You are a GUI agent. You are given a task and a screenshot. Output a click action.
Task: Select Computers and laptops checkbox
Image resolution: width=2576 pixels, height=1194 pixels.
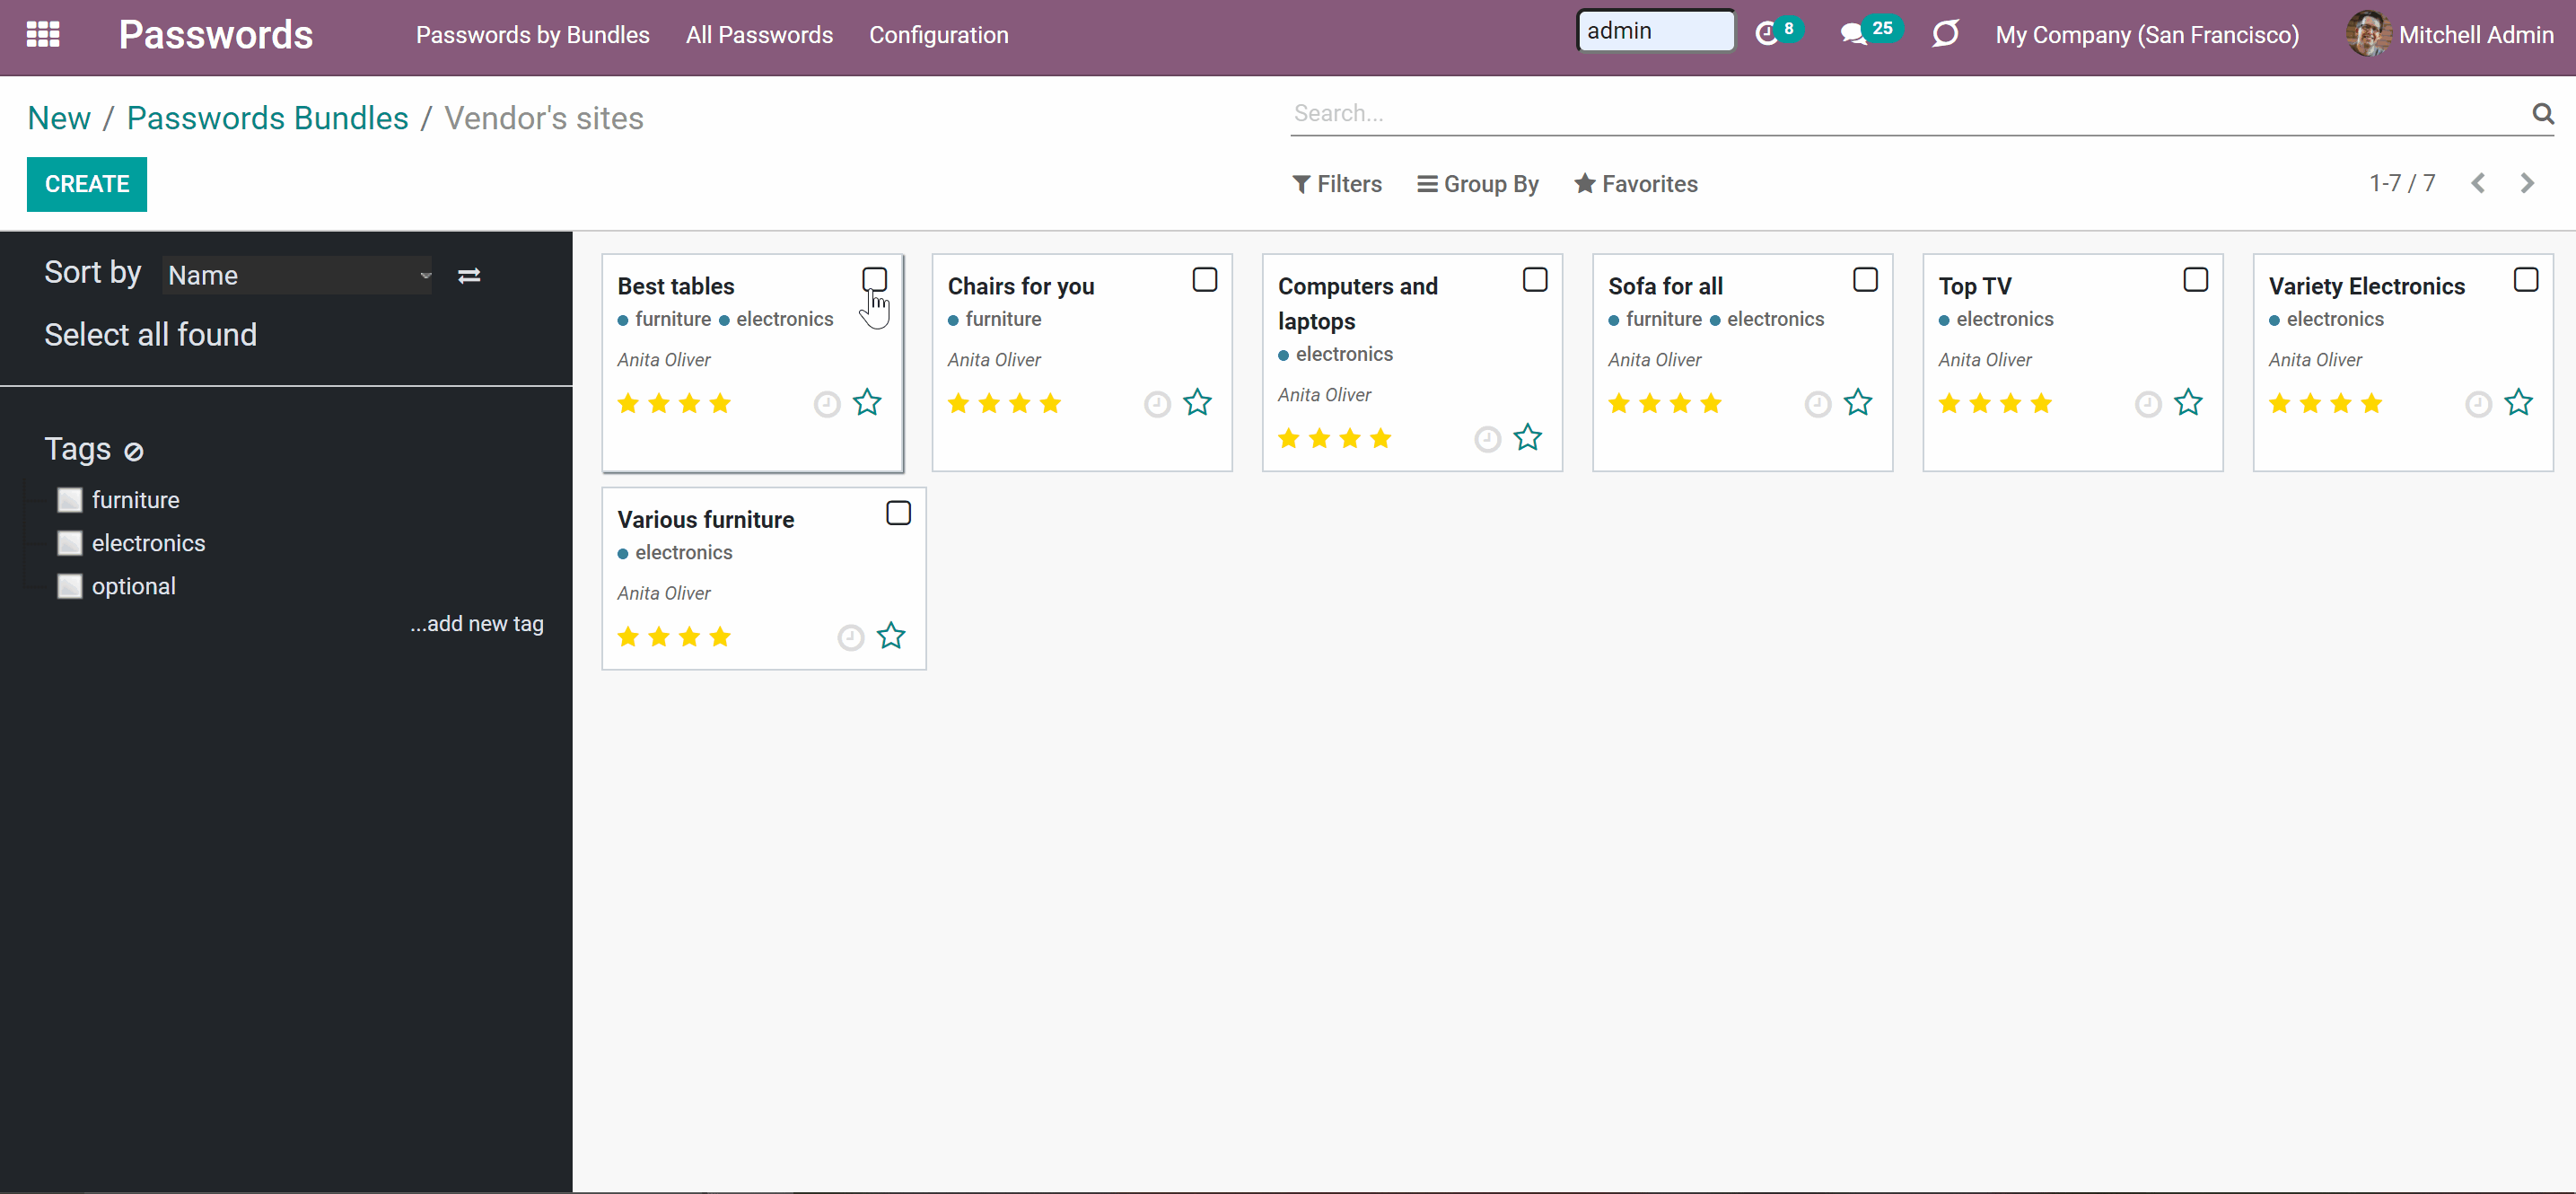click(x=1535, y=279)
